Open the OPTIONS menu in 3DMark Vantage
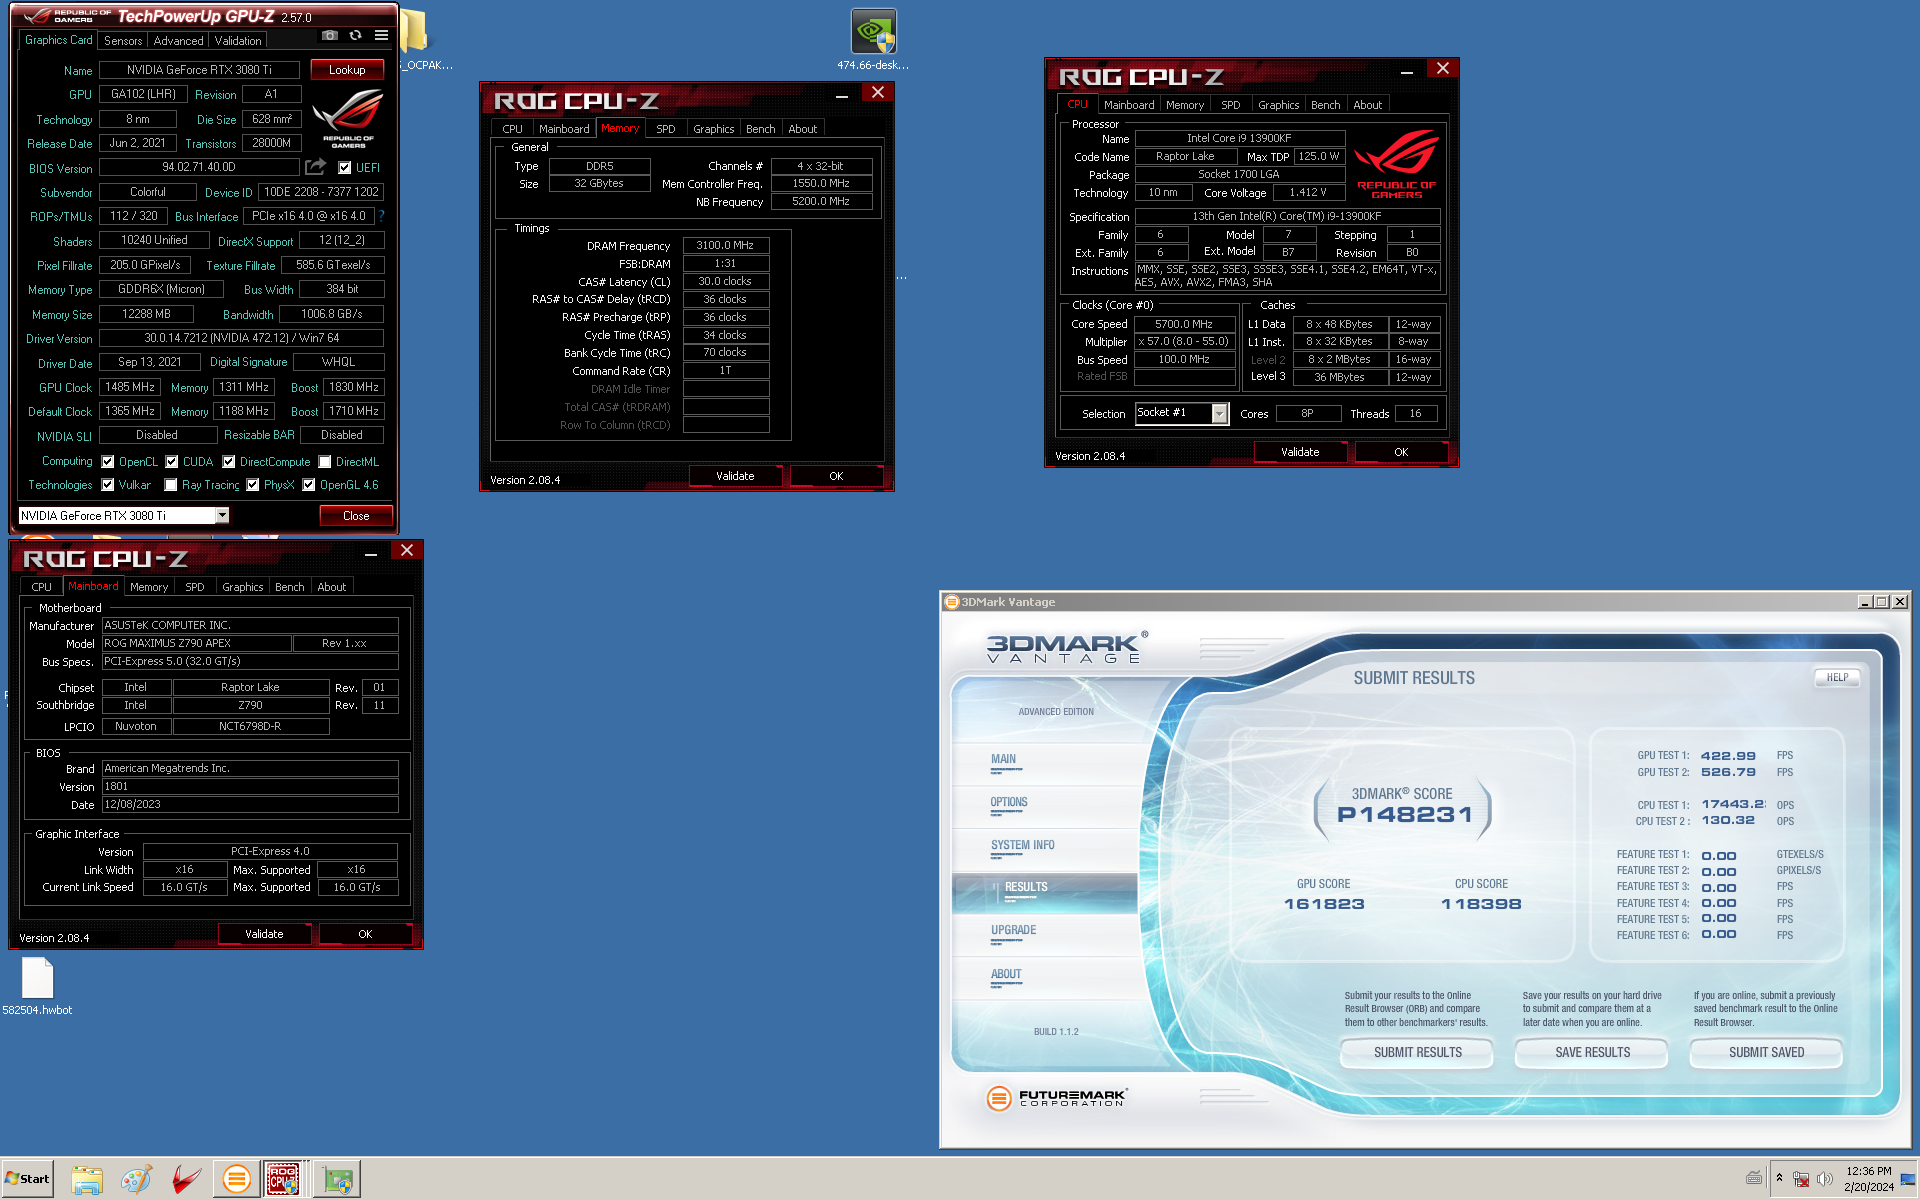 pyautogui.click(x=1009, y=802)
